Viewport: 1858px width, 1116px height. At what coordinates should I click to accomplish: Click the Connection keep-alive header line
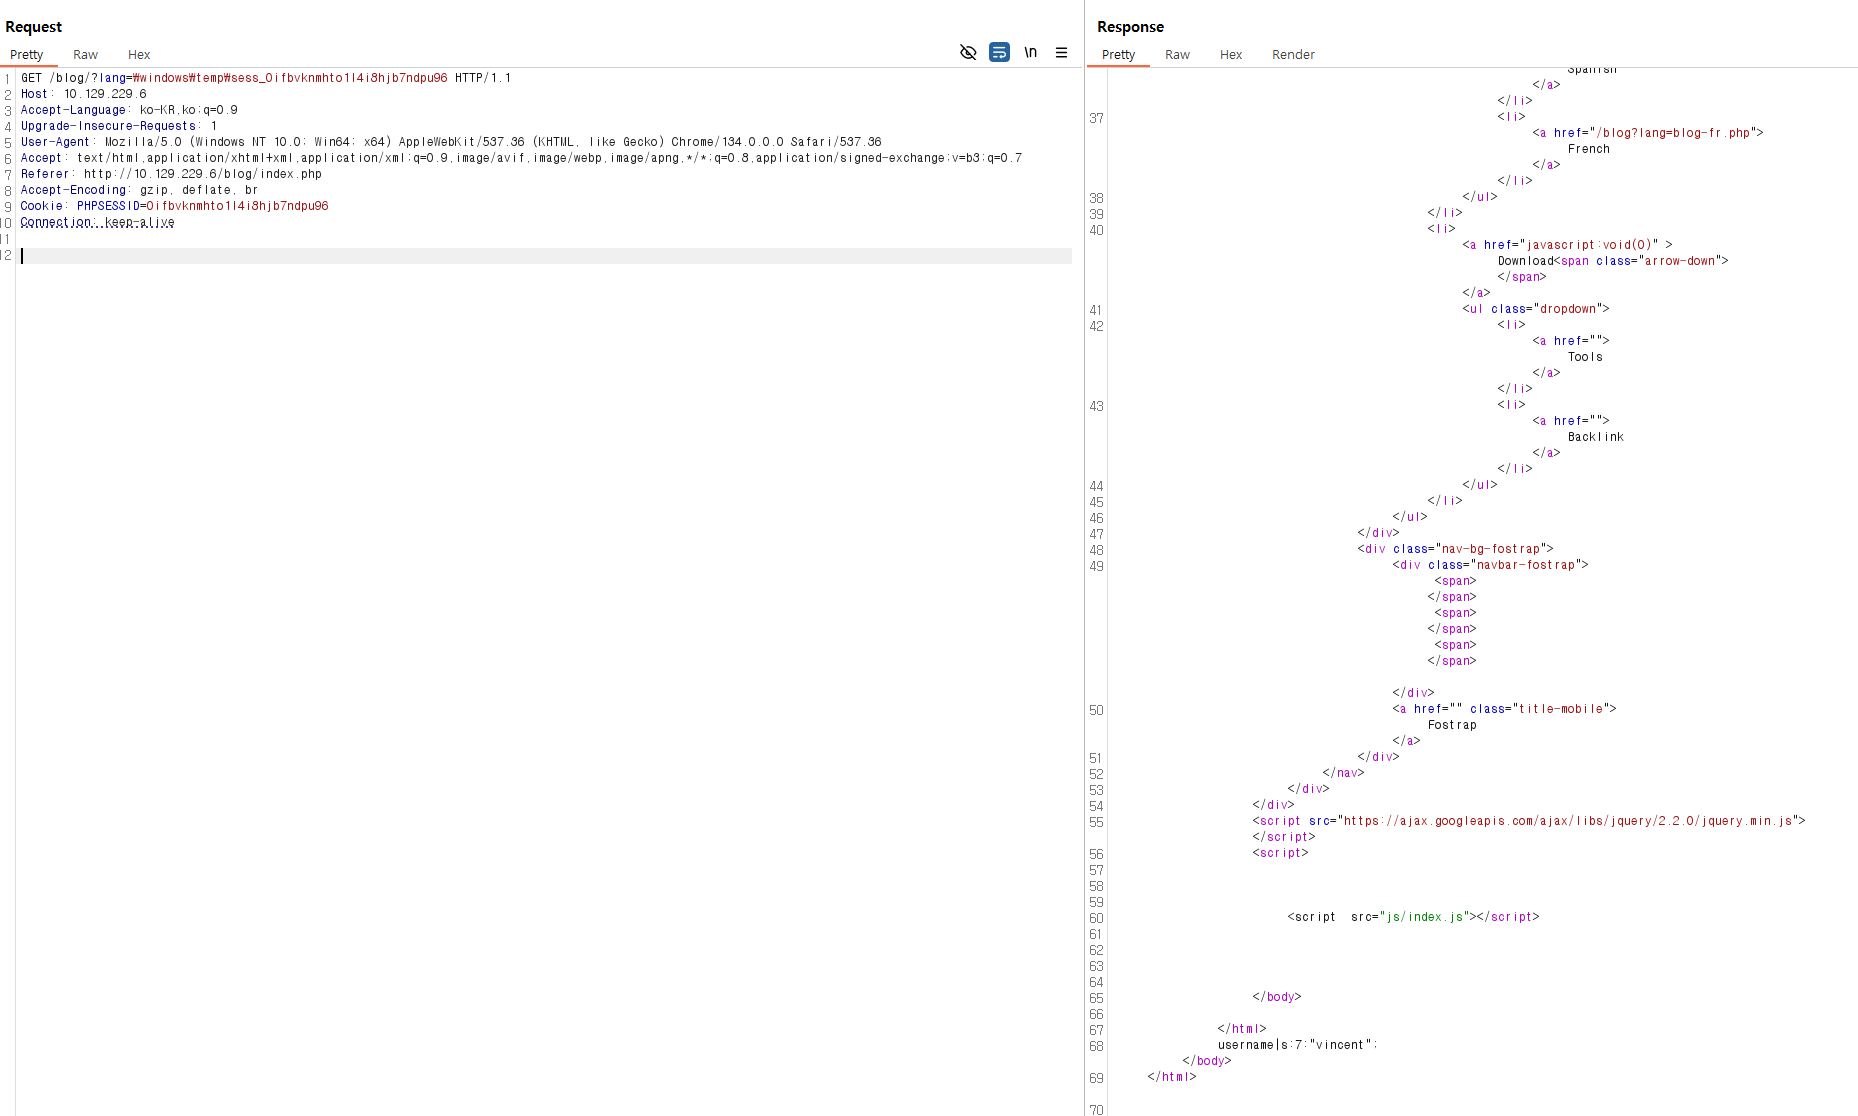(97, 222)
